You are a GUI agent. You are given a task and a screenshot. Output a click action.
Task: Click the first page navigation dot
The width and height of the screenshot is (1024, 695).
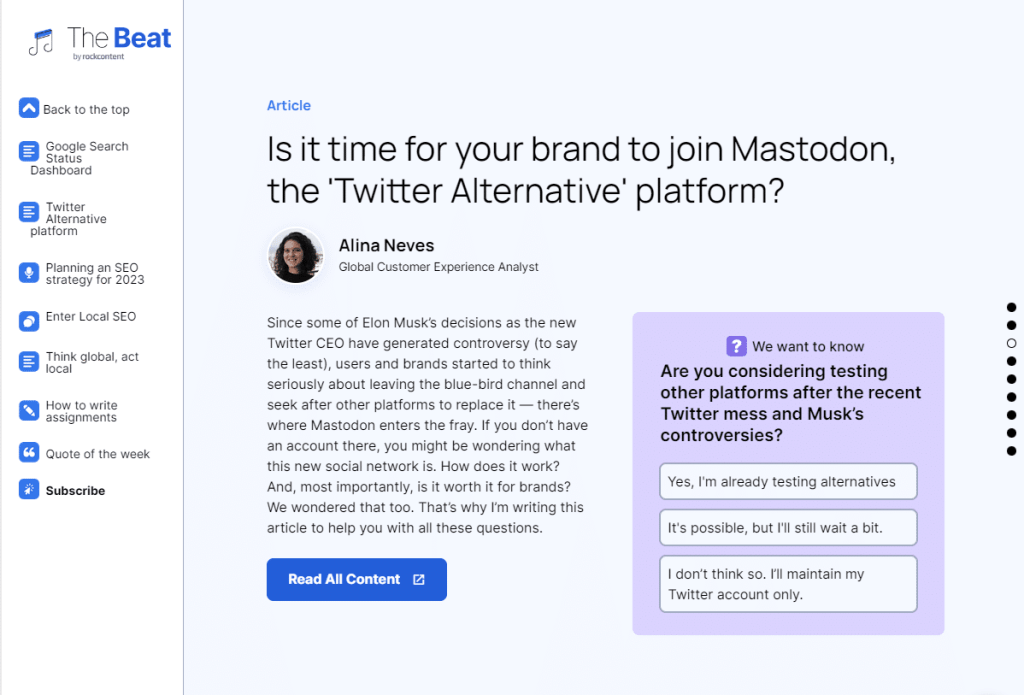[x=1011, y=307]
